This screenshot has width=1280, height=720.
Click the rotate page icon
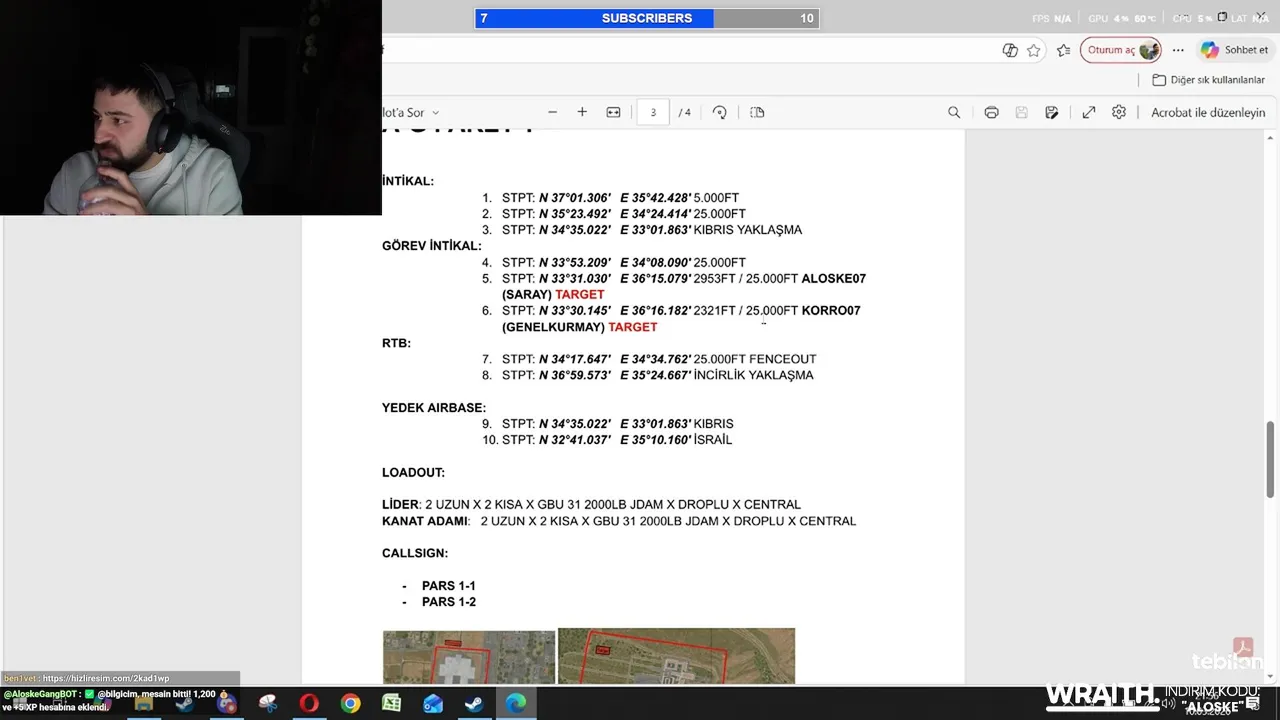click(720, 112)
